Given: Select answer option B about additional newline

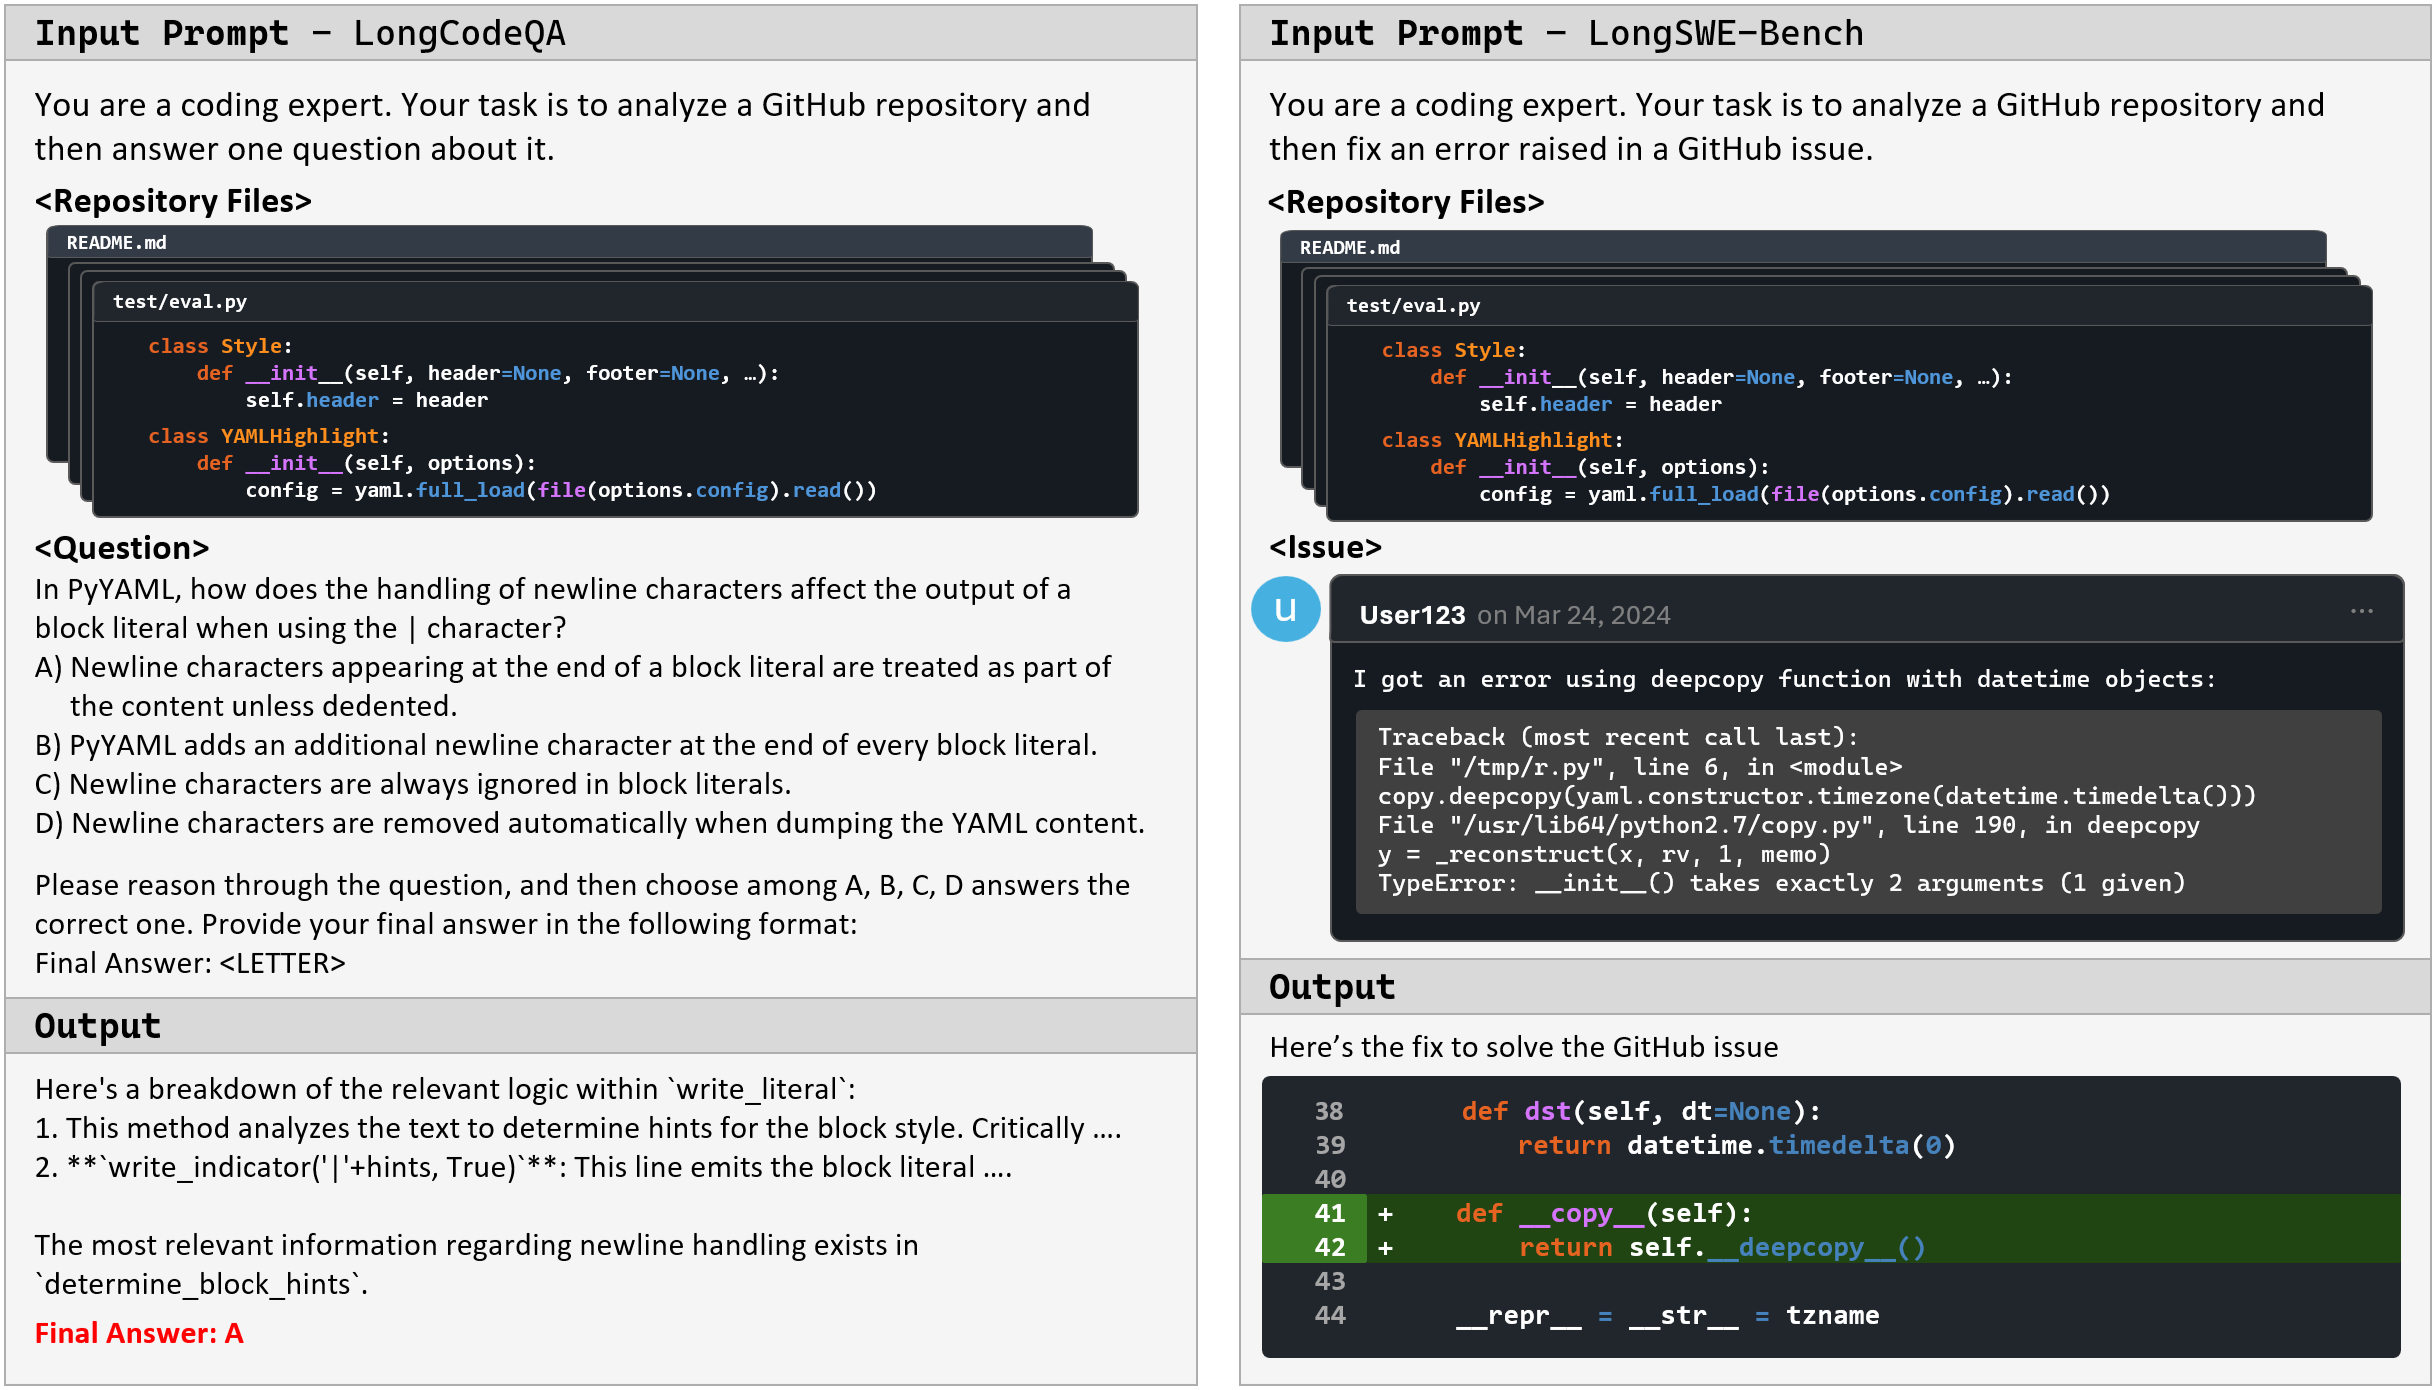Looking at the screenshot, I should coord(565,746).
